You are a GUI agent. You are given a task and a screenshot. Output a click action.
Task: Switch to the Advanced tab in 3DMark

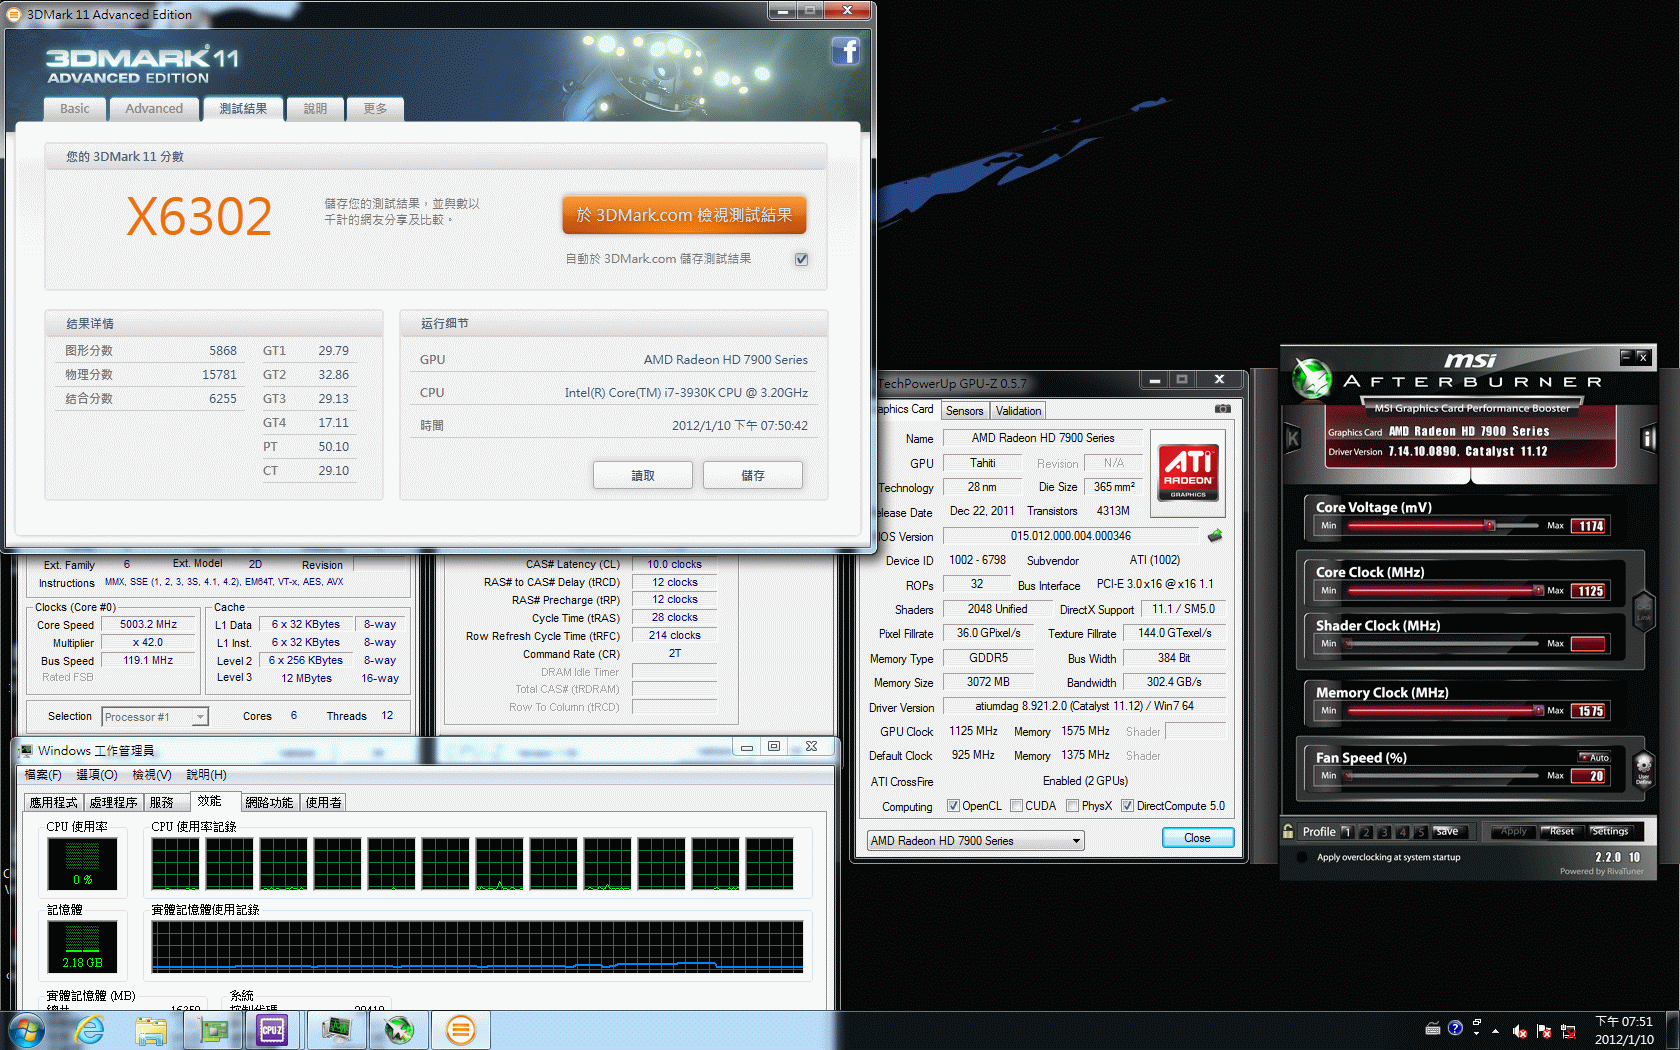[154, 109]
